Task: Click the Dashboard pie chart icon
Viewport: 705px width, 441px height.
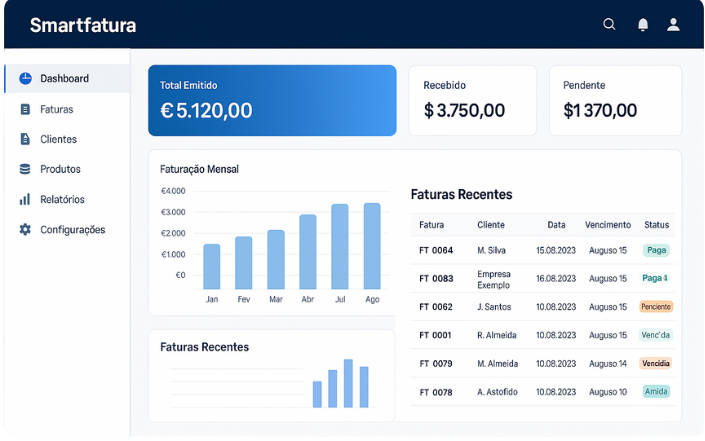Action: [25, 79]
